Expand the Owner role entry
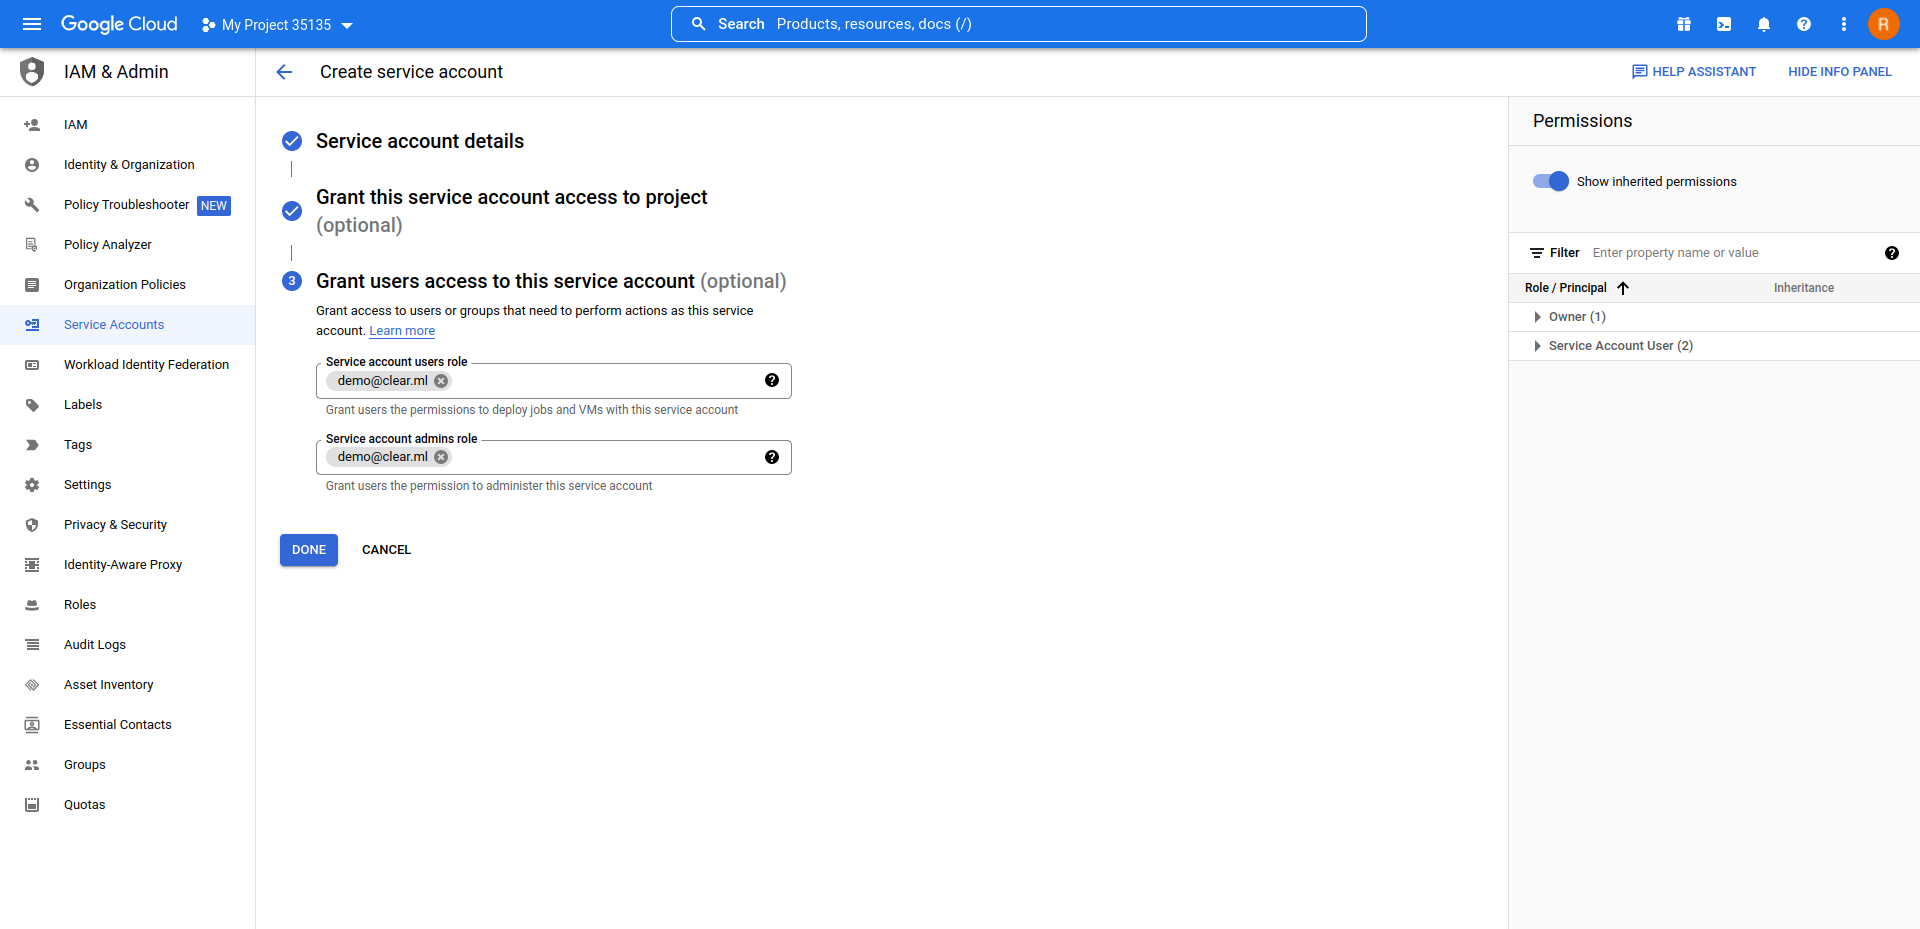 click(x=1538, y=317)
